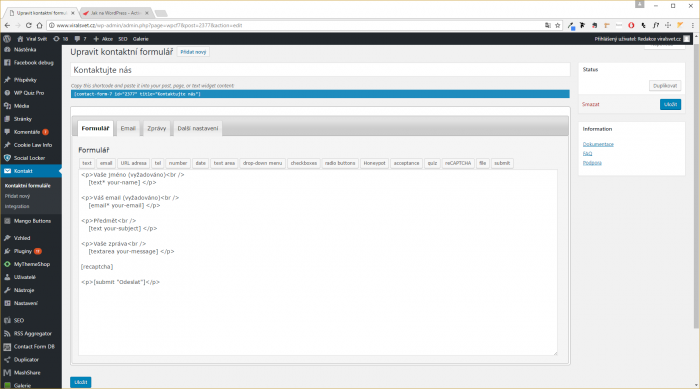The width and height of the screenshot is (700, 389).
Task: Open Pluginy plug icon in sidebar
Action: pos(7,251)
